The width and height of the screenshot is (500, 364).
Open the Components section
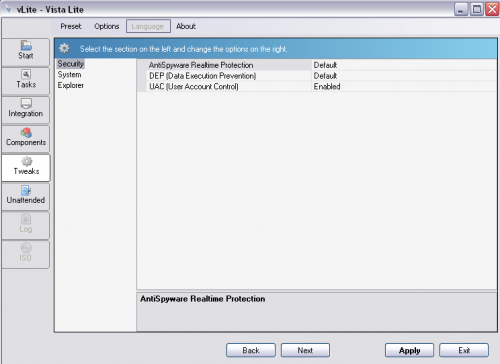pyautogui.click(x=26, y=139)
